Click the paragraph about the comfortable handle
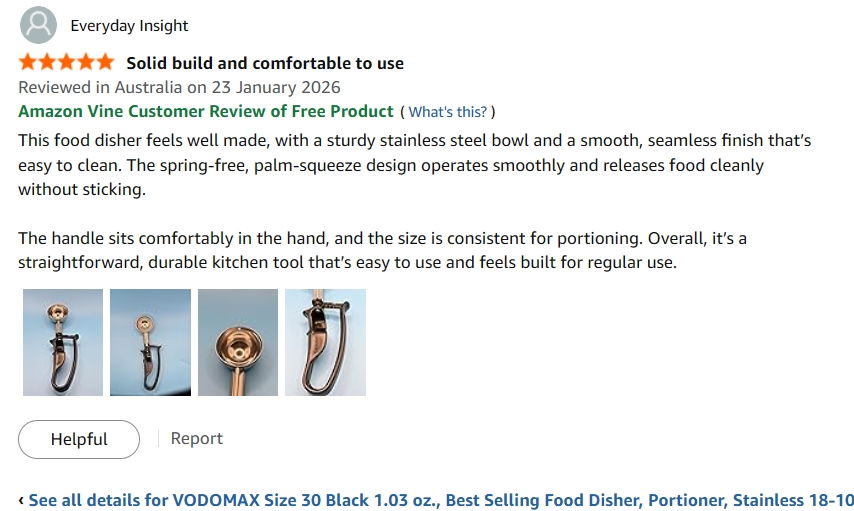Screen dimensions: 854x511 pos(382,250)
